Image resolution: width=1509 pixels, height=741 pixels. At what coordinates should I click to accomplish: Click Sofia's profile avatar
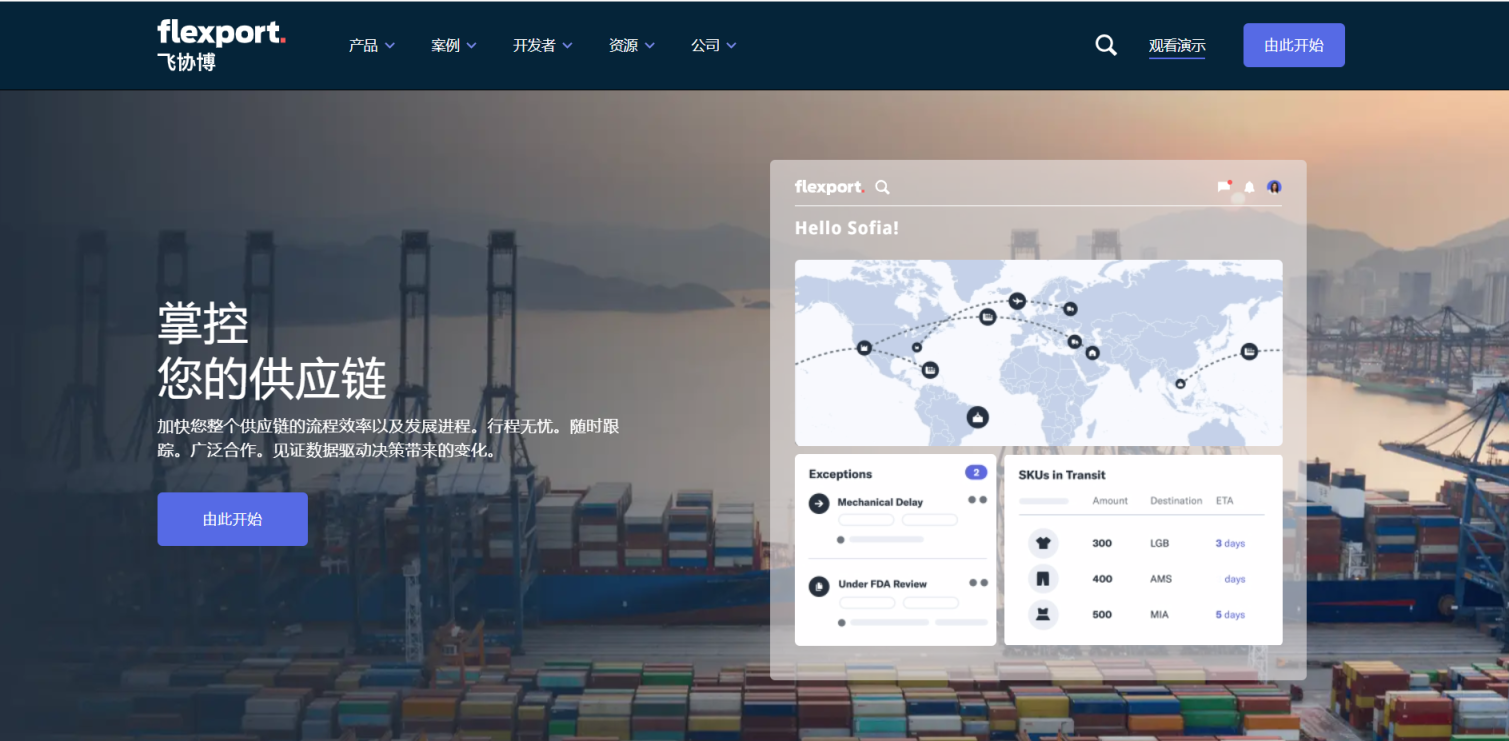pyautogui.click(x=1273, y=187)
